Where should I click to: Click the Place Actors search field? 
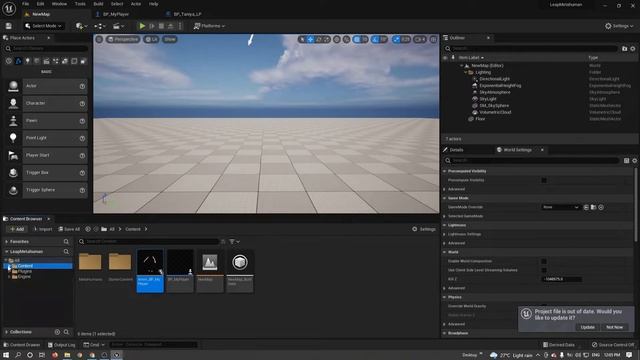point(46,49)
